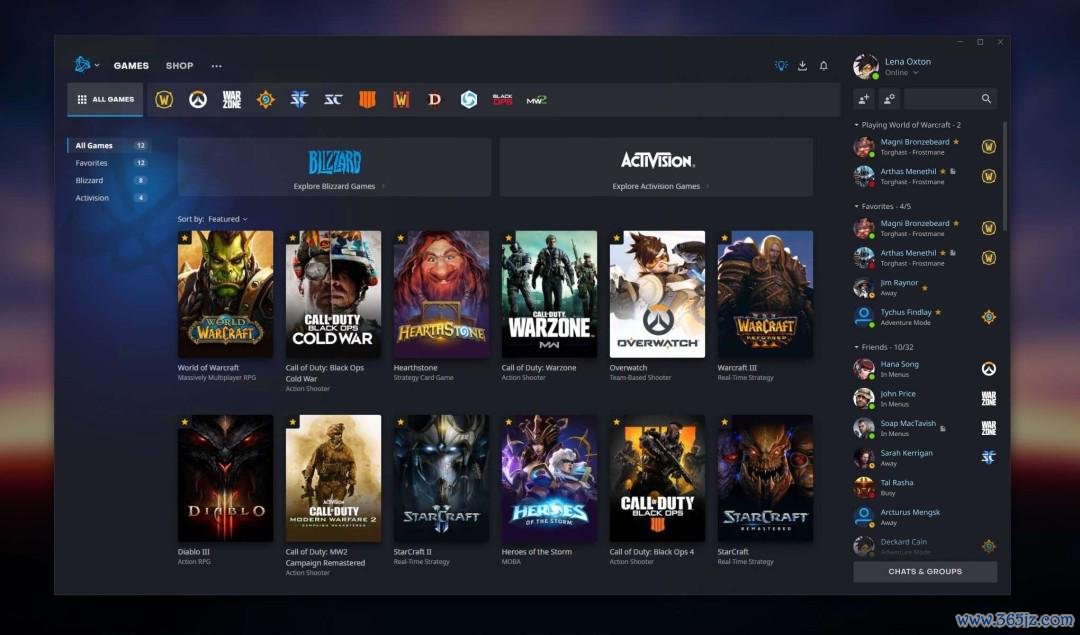Open the Hearthstone icon in game bar
This screenshot has width=1080, height=635.
tap(265, 100)
